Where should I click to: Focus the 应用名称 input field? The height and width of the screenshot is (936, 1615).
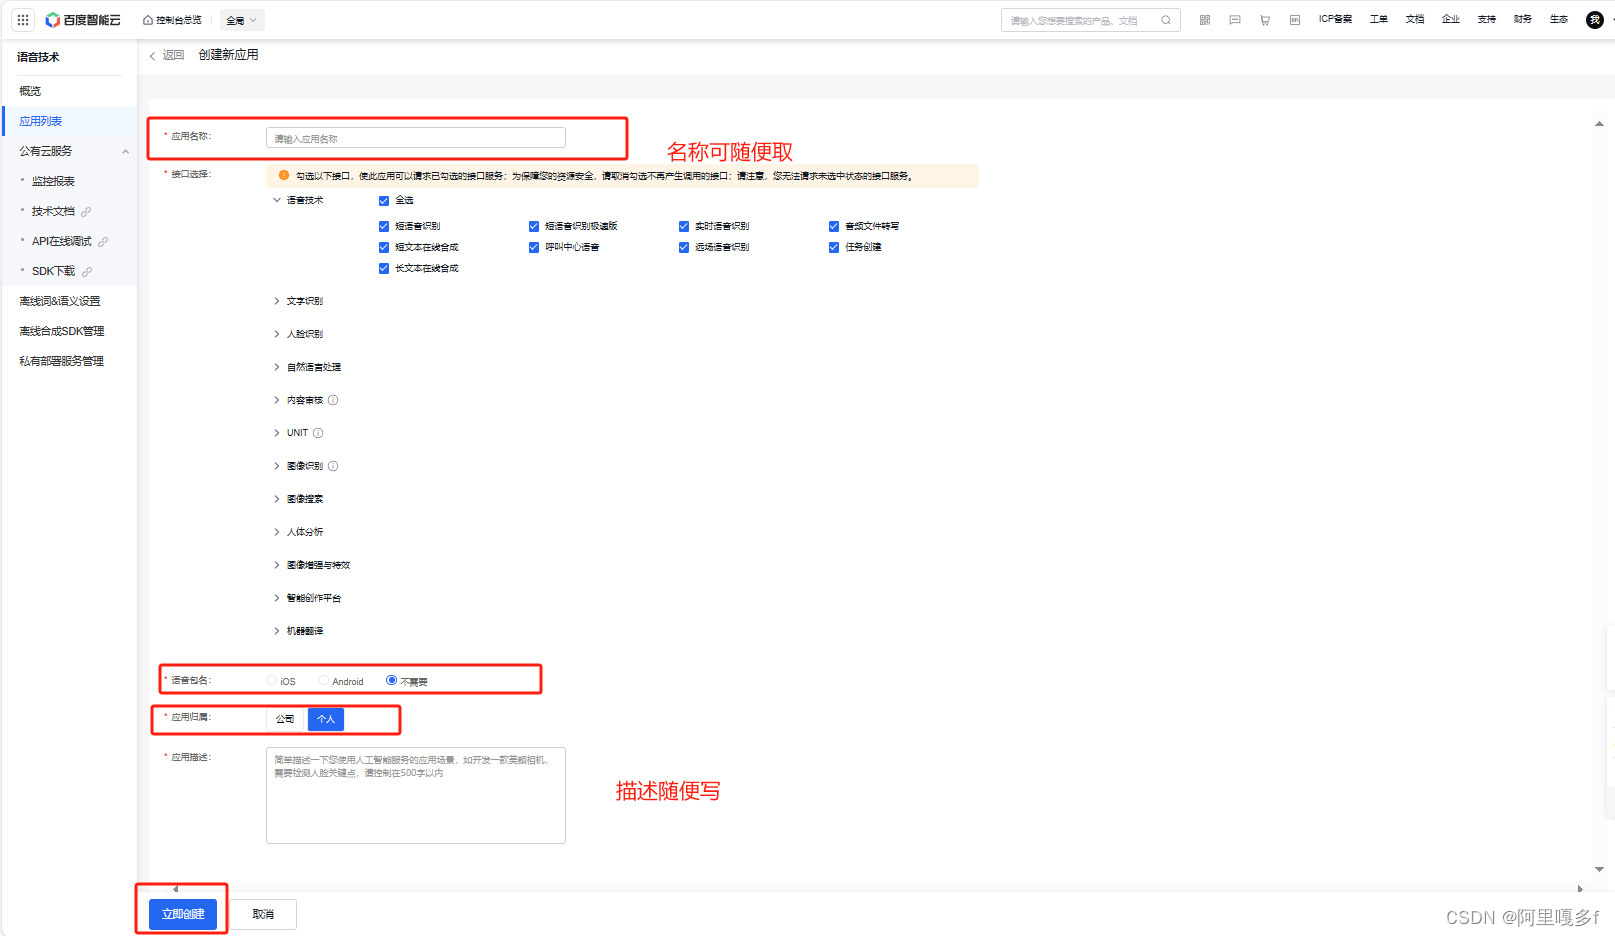coord(416,138)
